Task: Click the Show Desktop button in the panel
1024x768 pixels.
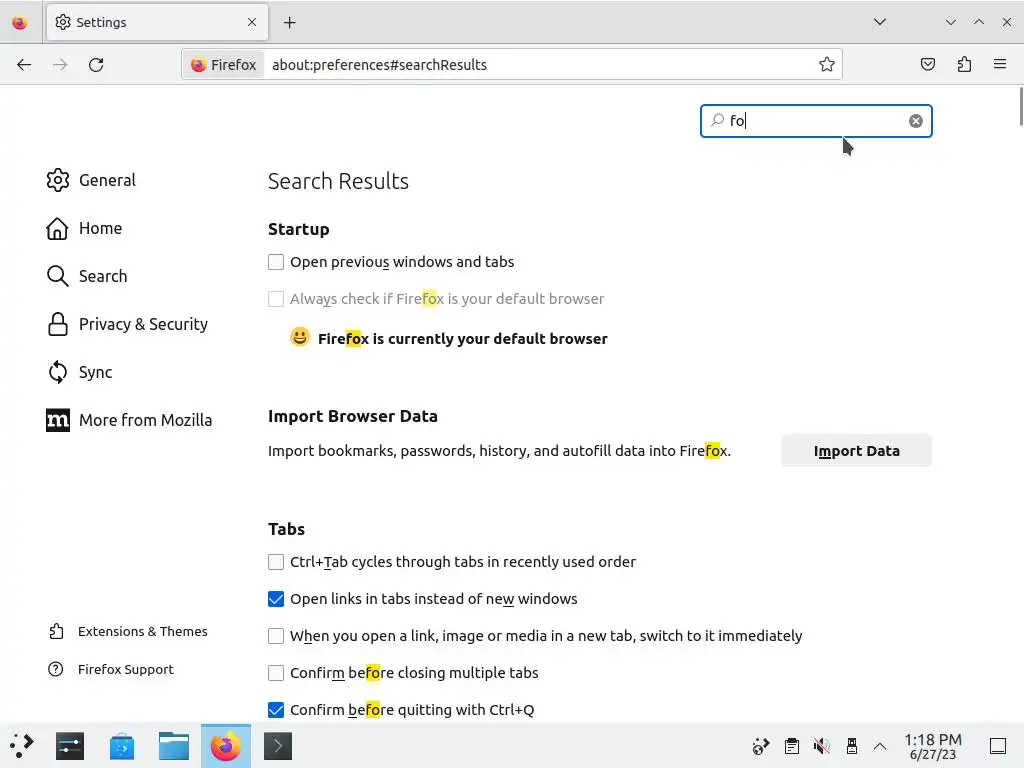Action: (x=997, y=746)
